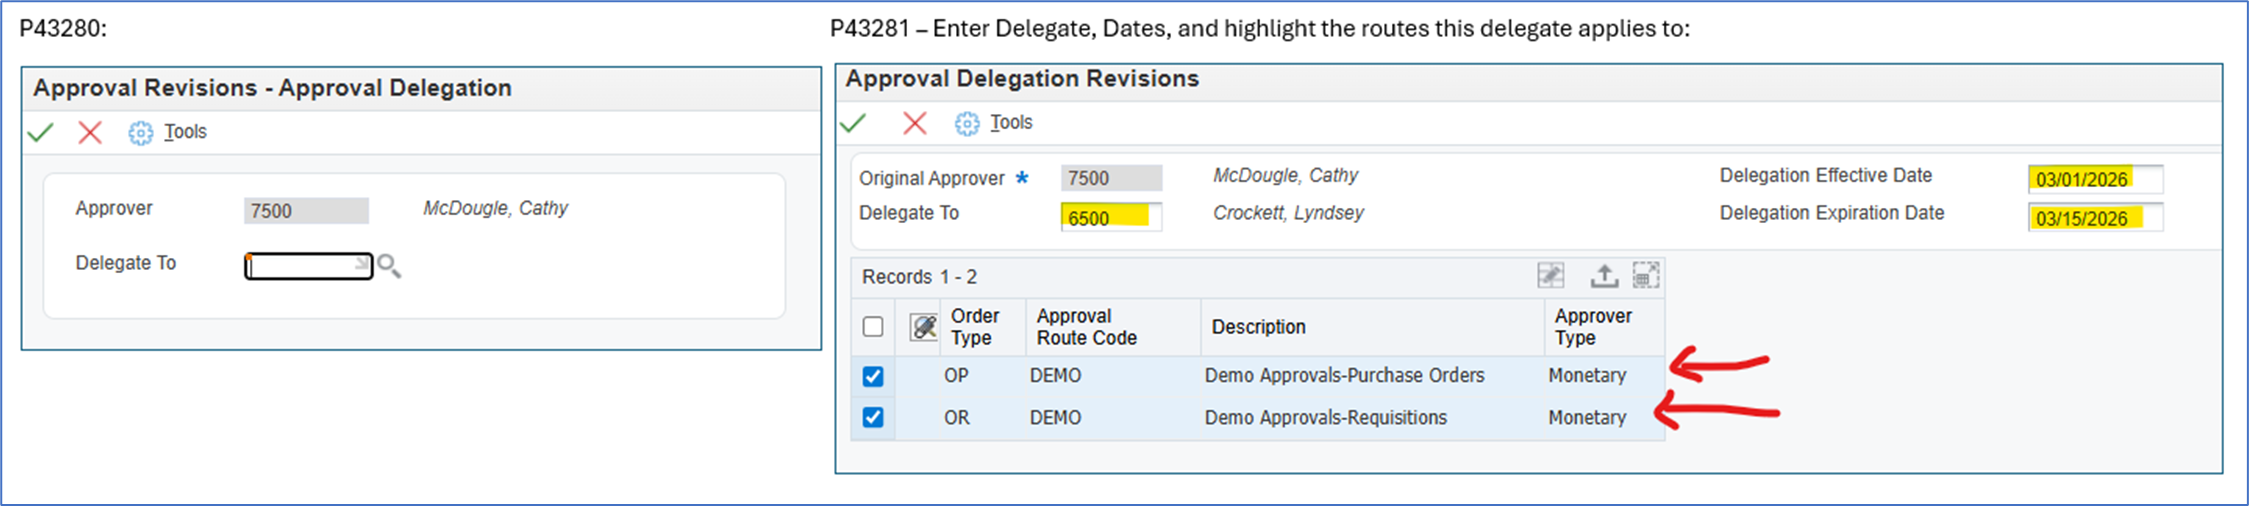Click the grid export arrow icon
The width and height of the screenshot is (2249, 506).
click(1604, 276)
